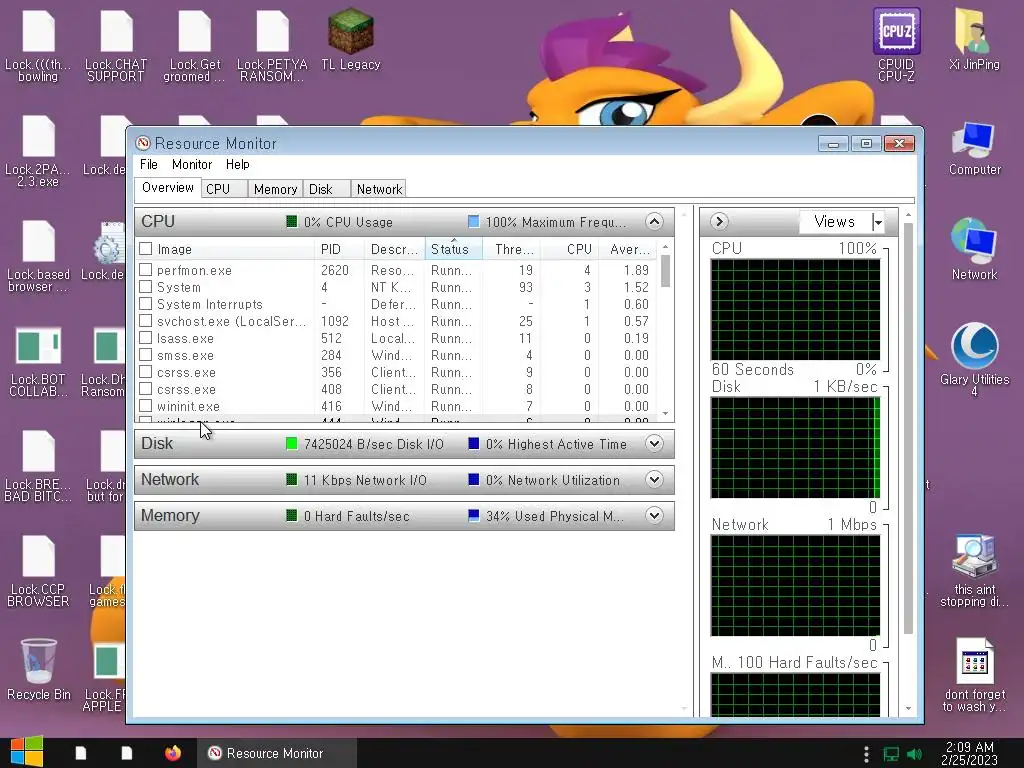Open the Views dropdown arrow
Image resolution: width=1024 pixels, height=768 pixels.
coord(878,222)
